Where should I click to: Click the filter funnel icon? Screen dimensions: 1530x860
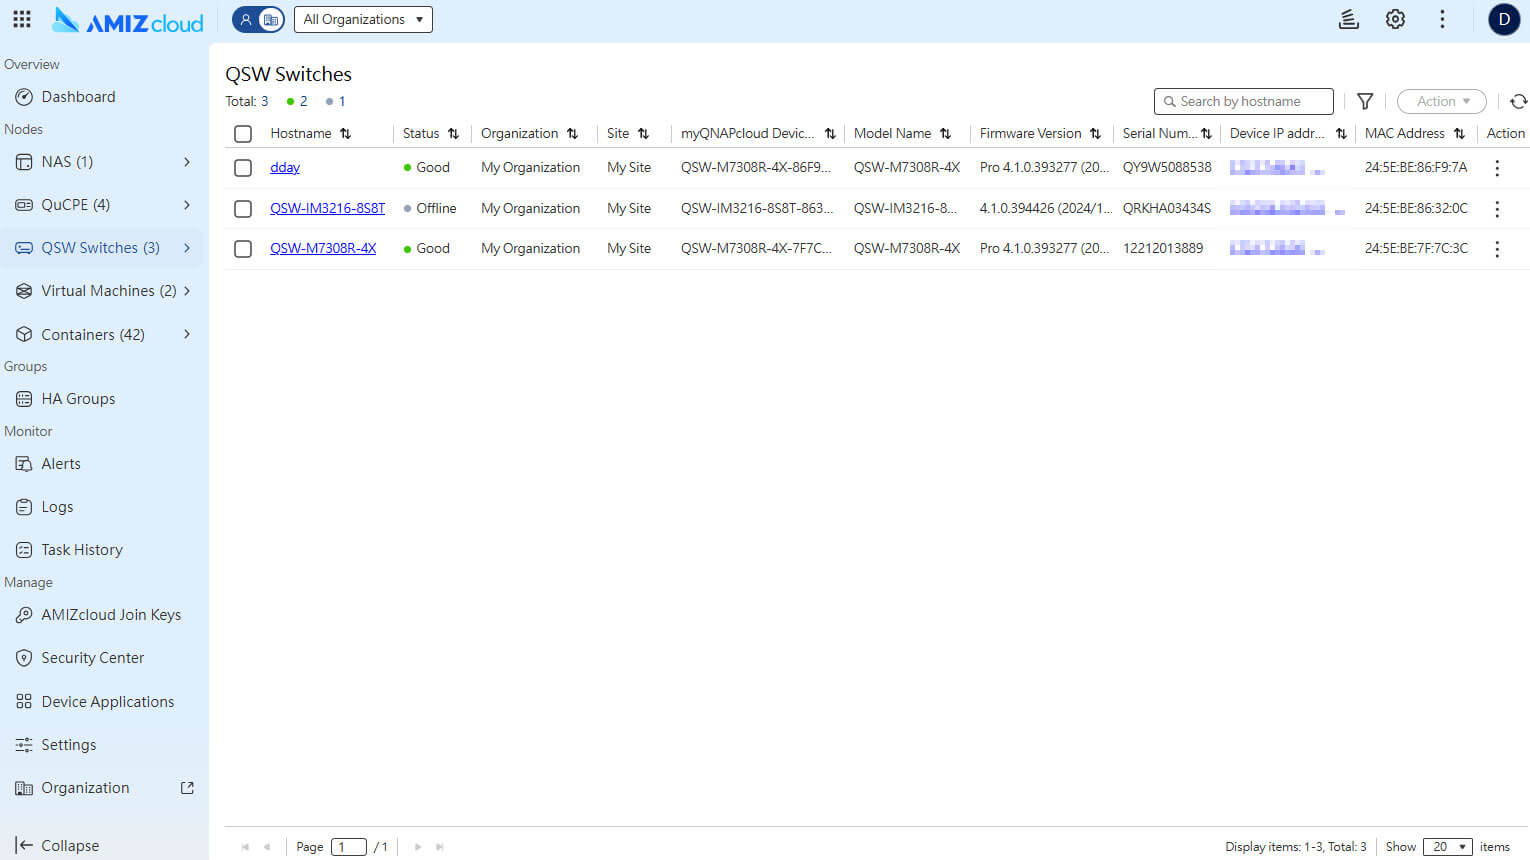(1365, 101)
